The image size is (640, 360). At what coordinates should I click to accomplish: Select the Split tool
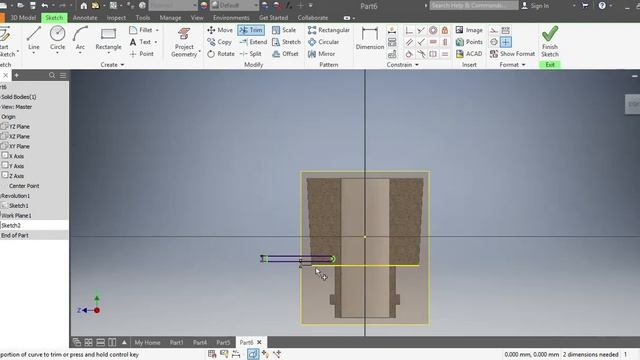coord(250,54)
